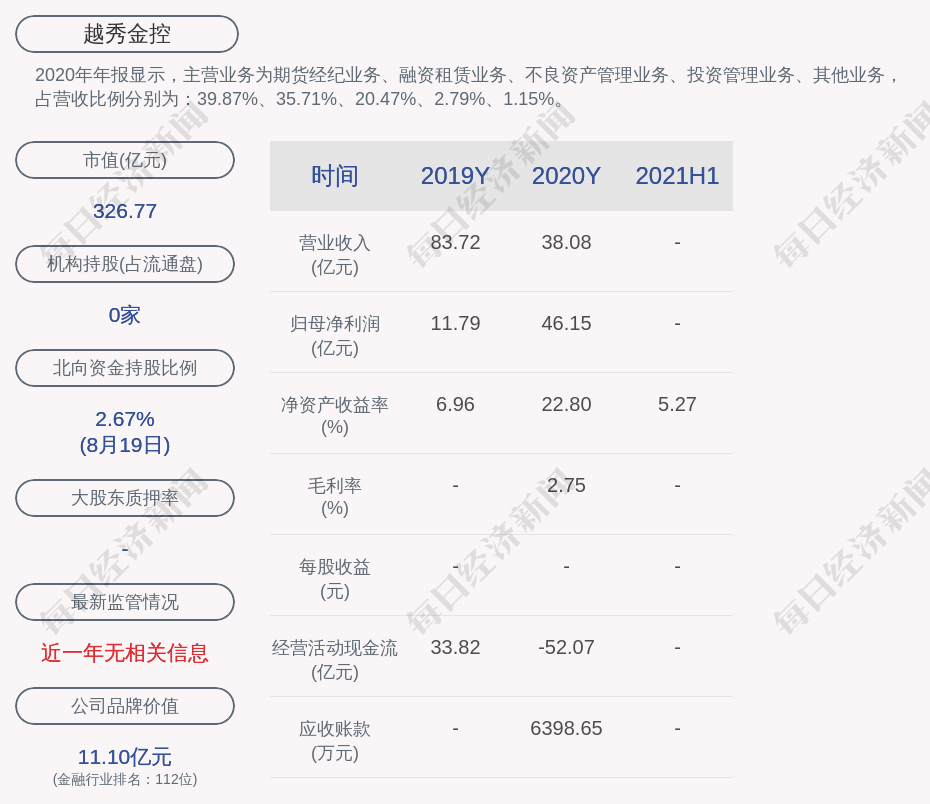This screenshot has width=930, height=804.
Task: Click the 2019Y column header
Action: 455,176
